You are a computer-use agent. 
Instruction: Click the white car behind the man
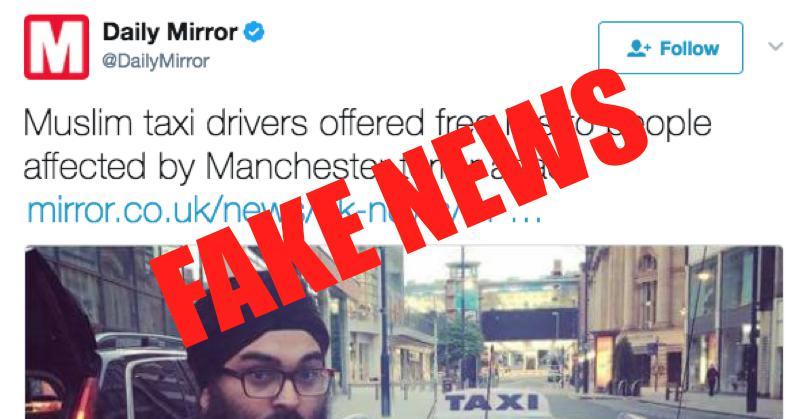(x=144, y=376)
